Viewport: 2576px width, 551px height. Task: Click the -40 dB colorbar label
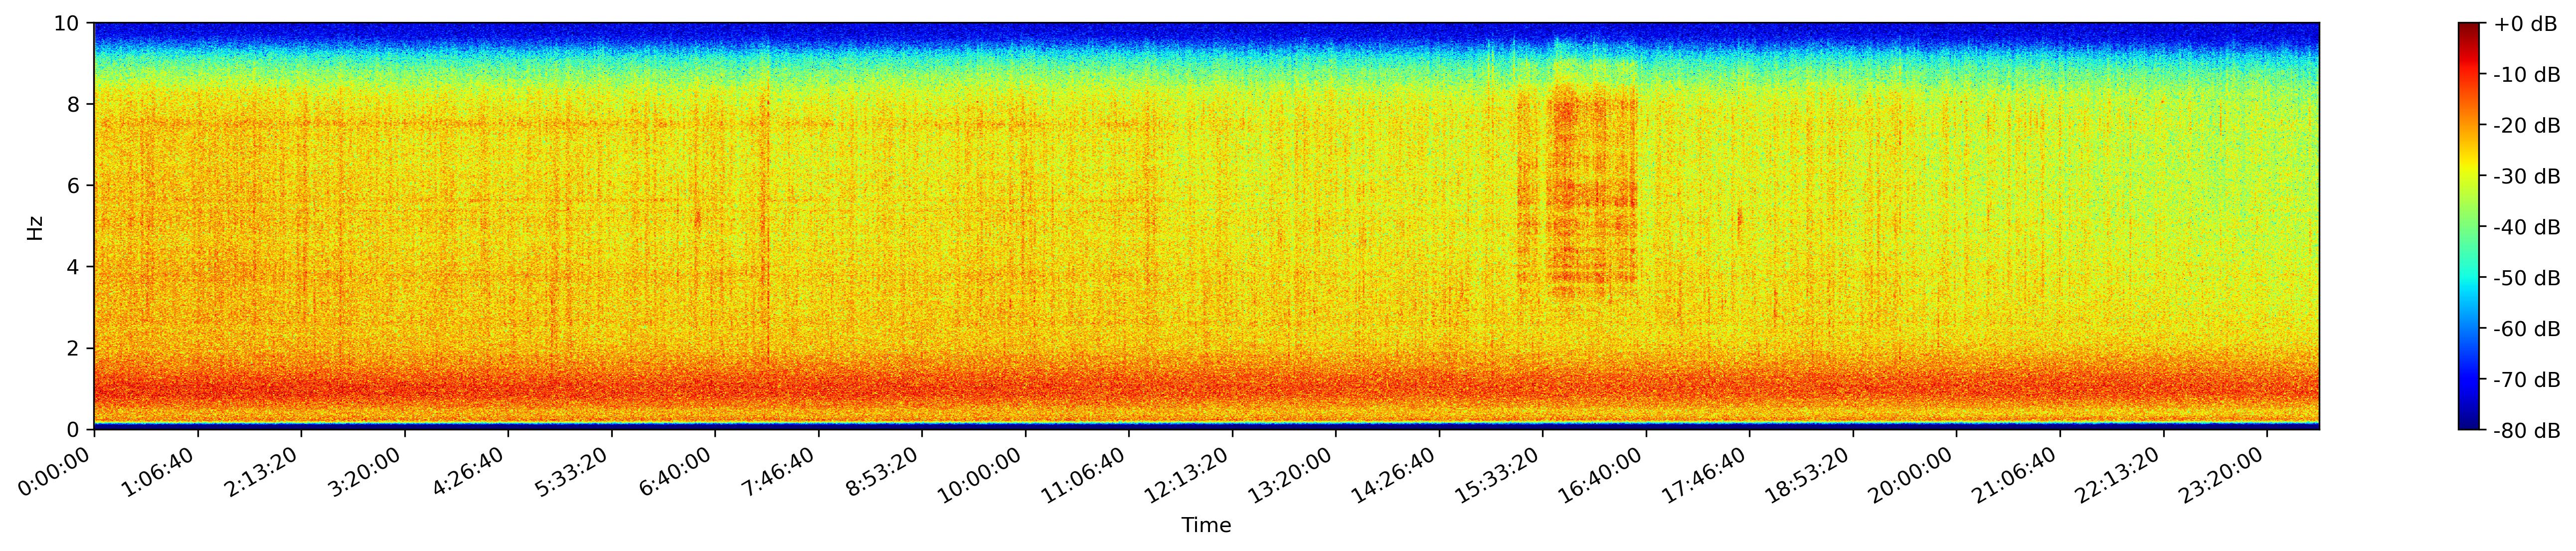tap(2527, 228)
